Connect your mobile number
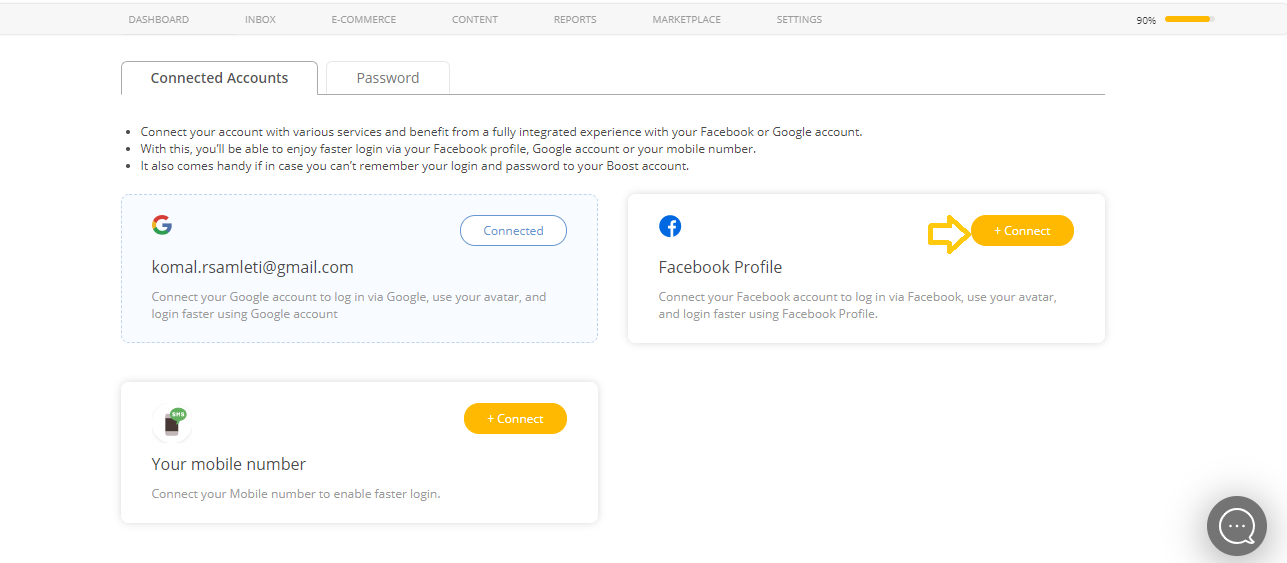This screenshot has height=563, width=1287. [515, 419]
